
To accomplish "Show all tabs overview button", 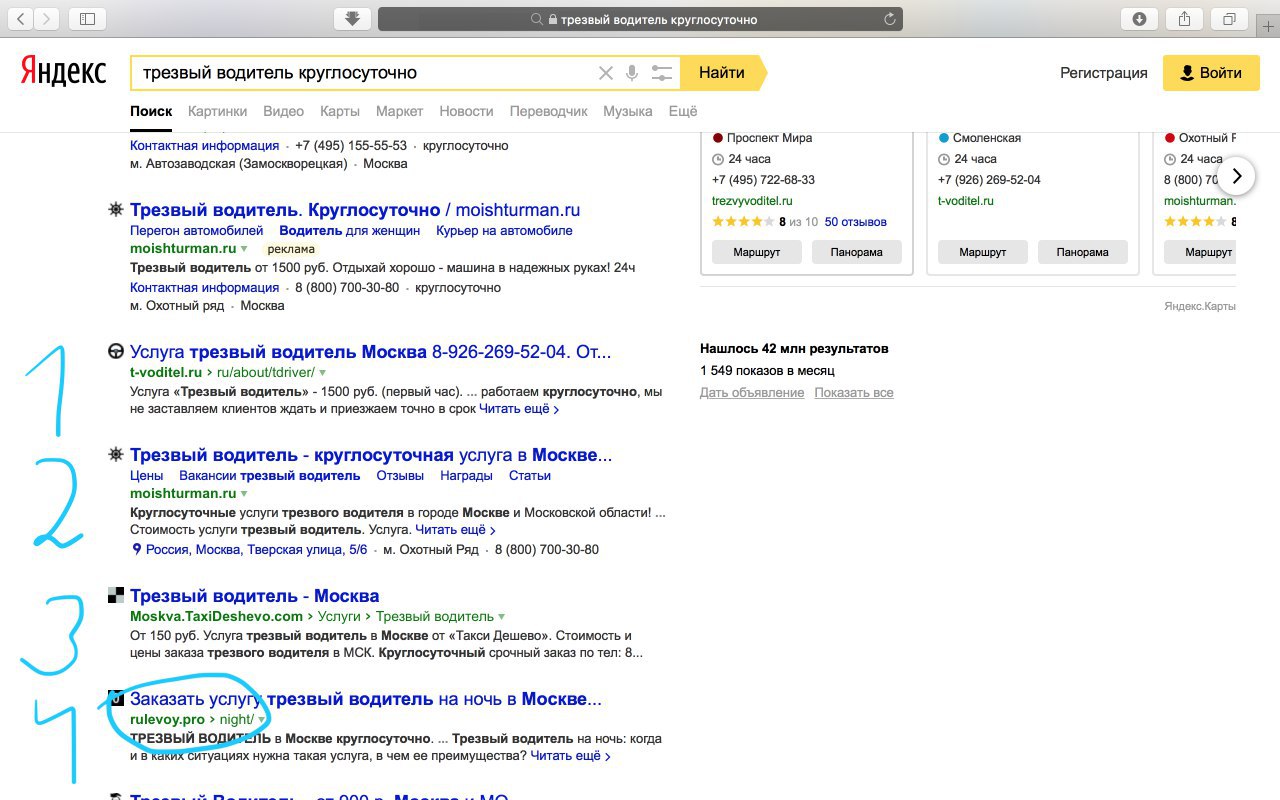I will pyautogui.click(x=1229, y=18).
